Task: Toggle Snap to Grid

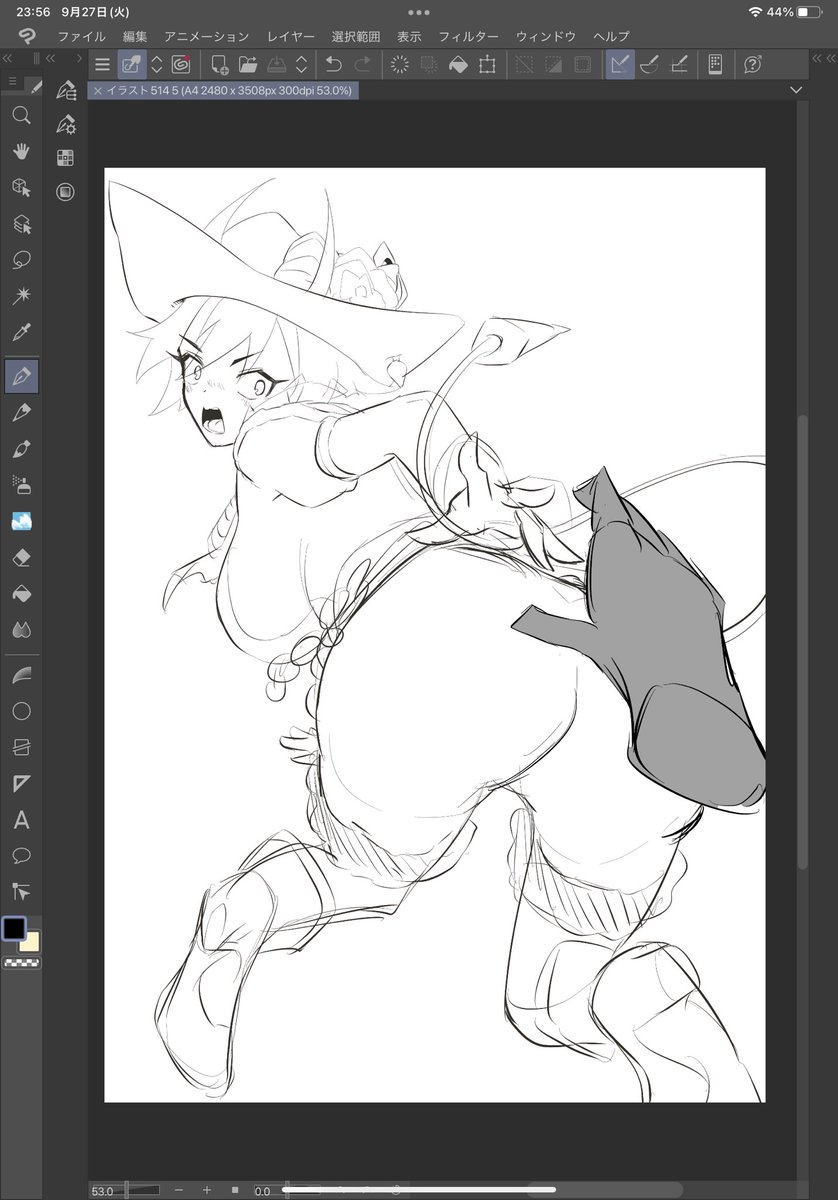Action: tap(678, 65)
